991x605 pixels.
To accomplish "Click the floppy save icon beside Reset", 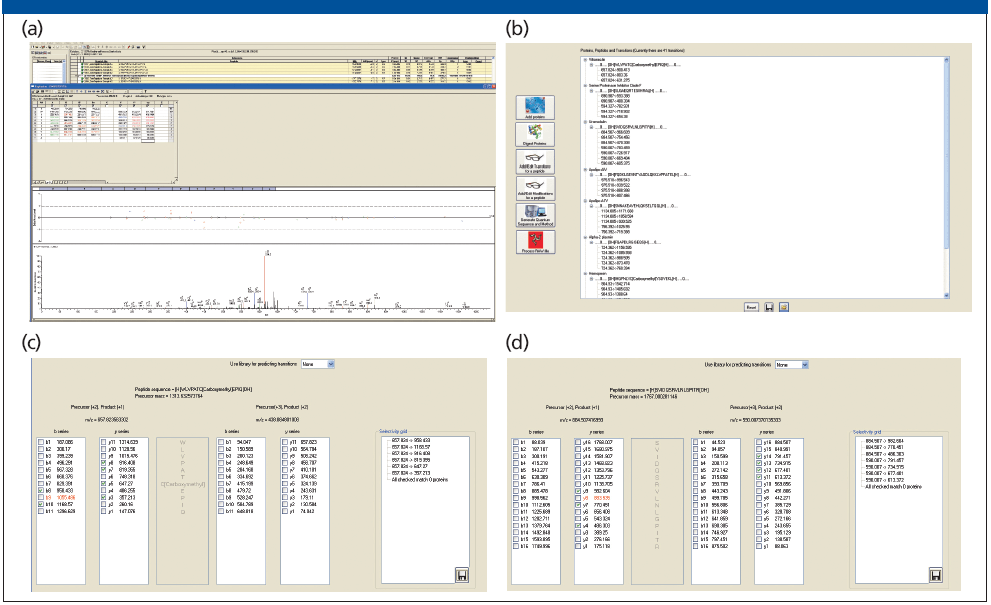I will 769,307.
